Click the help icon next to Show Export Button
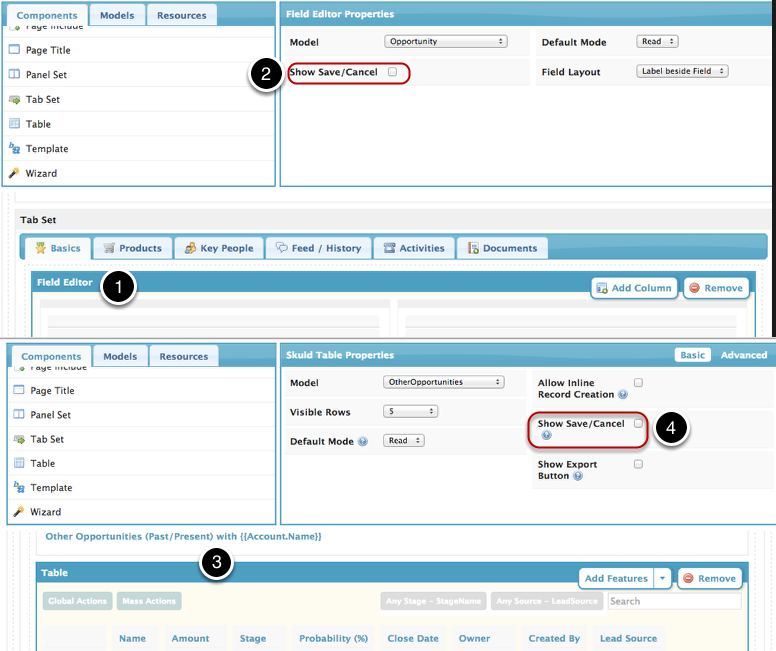The image size is (776, 651). click(x=579, y=476)
